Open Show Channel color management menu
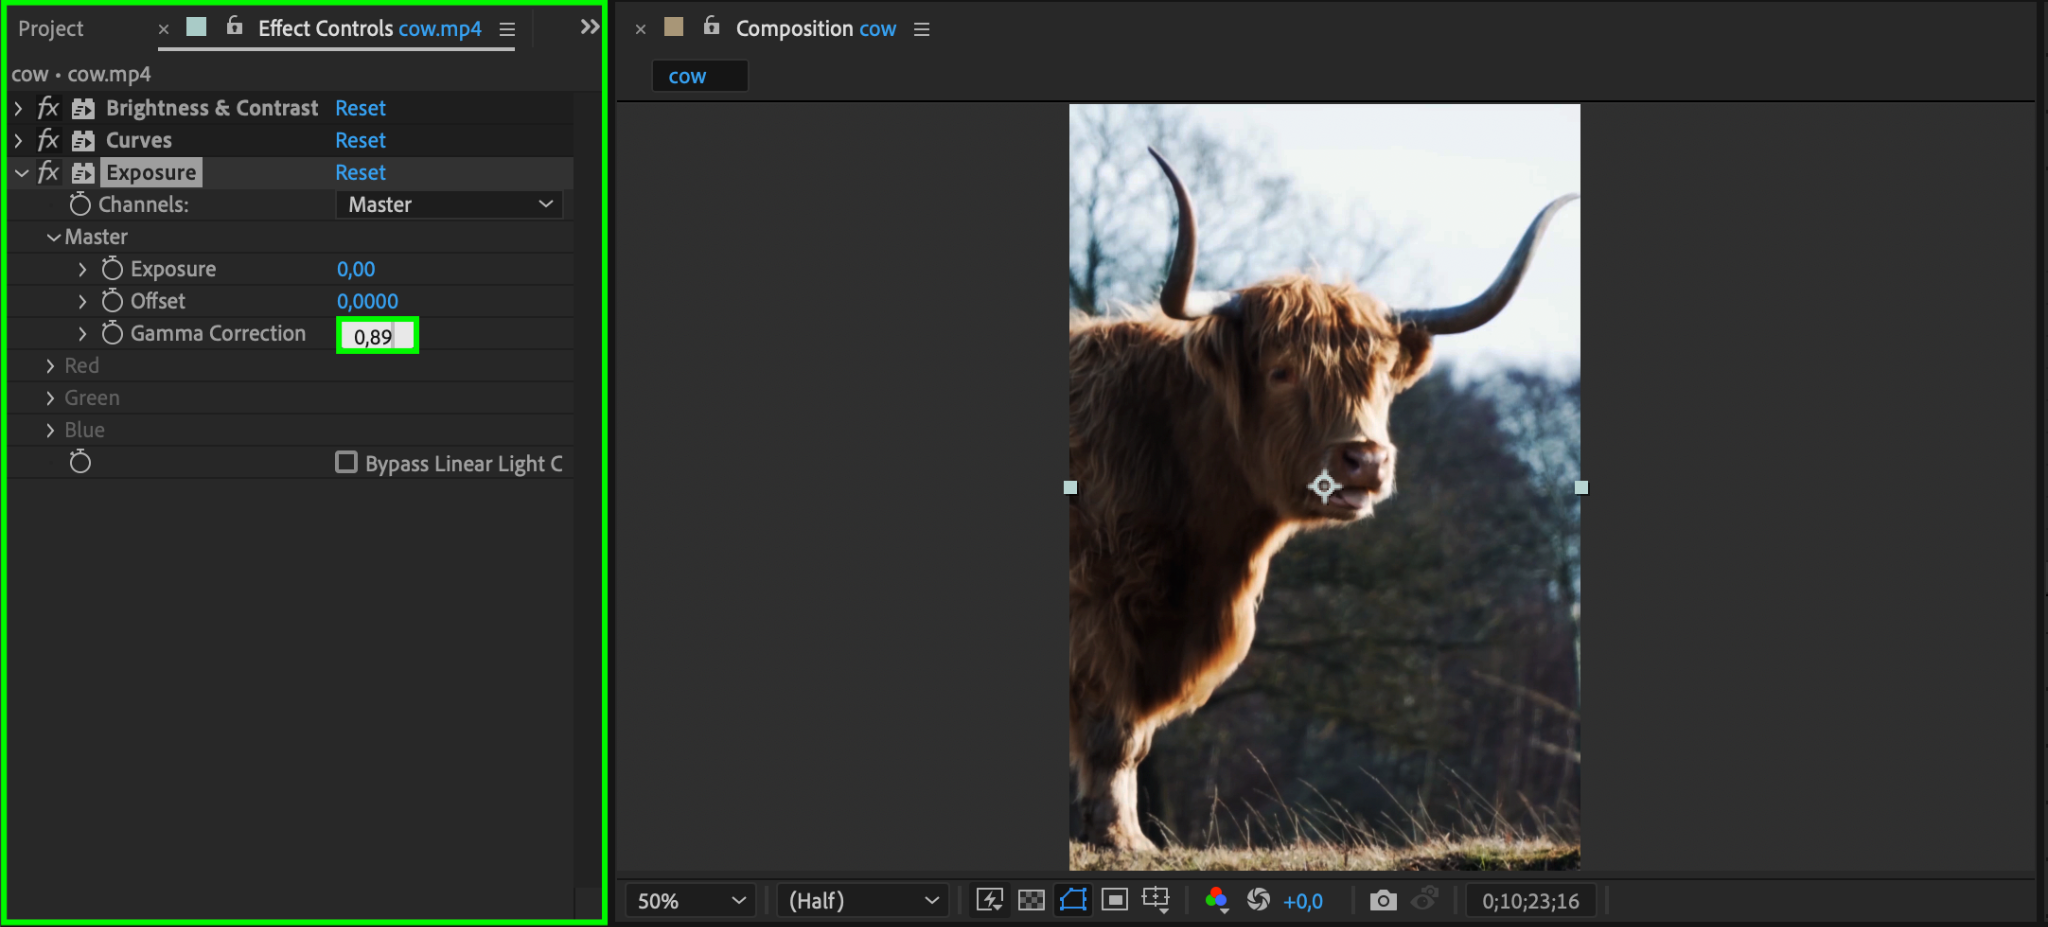This screenshot has width=2048, height=927. (1216, 900)
